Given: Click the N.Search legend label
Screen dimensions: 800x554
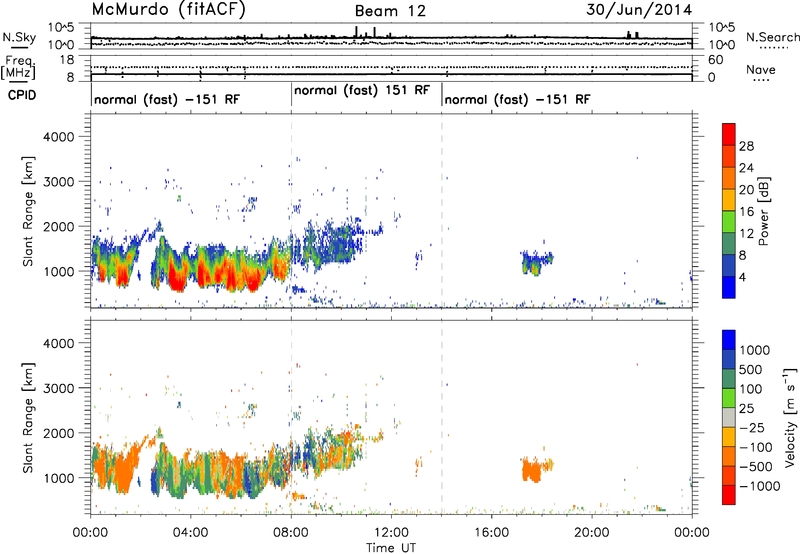Looking at the screenshot, I should [772, 37].
